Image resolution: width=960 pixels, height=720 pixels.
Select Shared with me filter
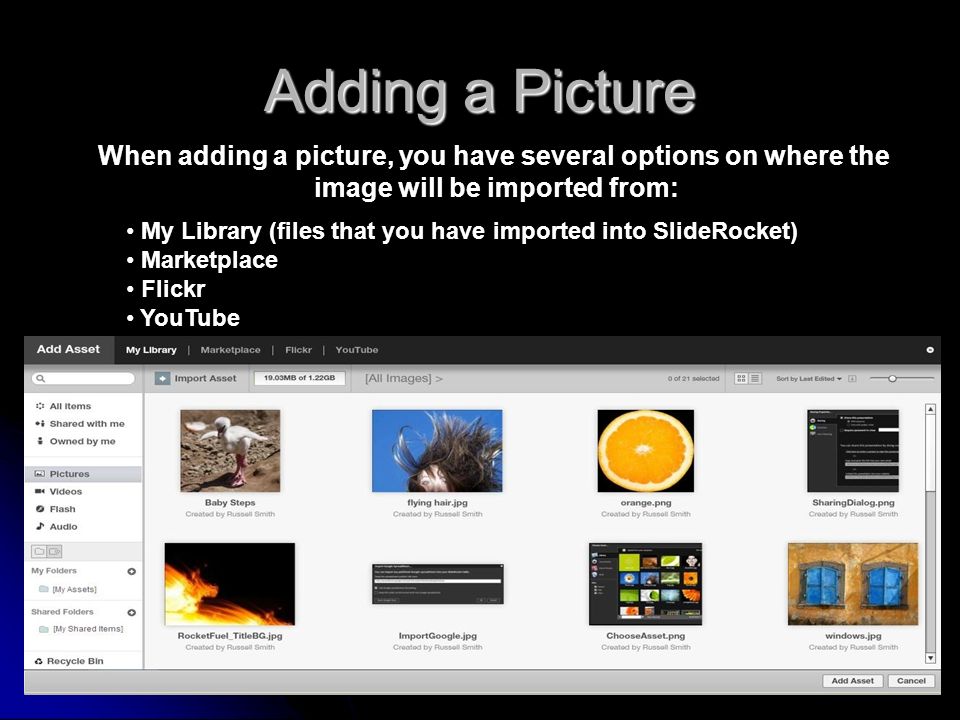(80, 424)
